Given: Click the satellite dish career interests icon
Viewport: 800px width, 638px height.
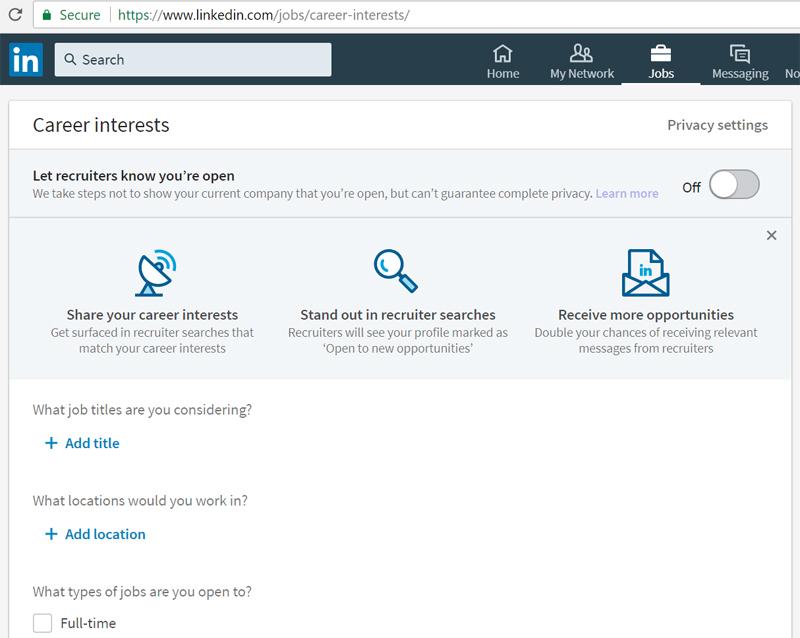Looking at the screenshot, I should [x=153, y=271].
